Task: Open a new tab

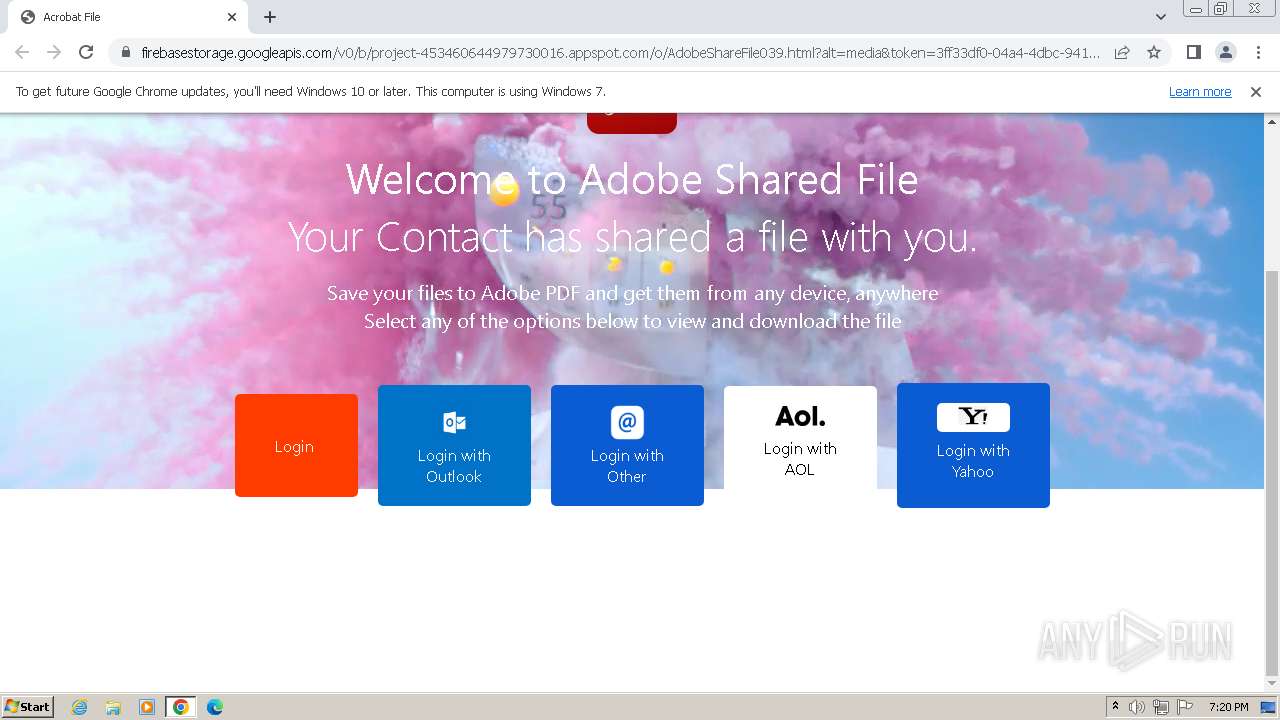Action: (270, 17)
